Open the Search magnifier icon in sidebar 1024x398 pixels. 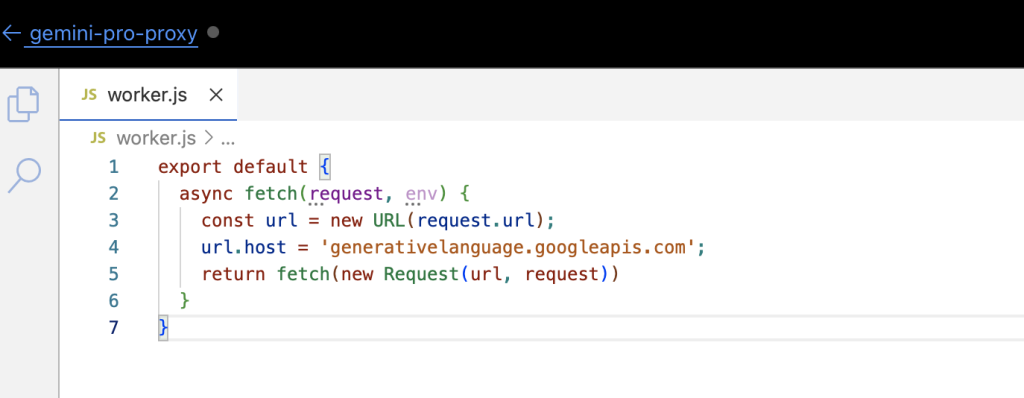(24, 175)
